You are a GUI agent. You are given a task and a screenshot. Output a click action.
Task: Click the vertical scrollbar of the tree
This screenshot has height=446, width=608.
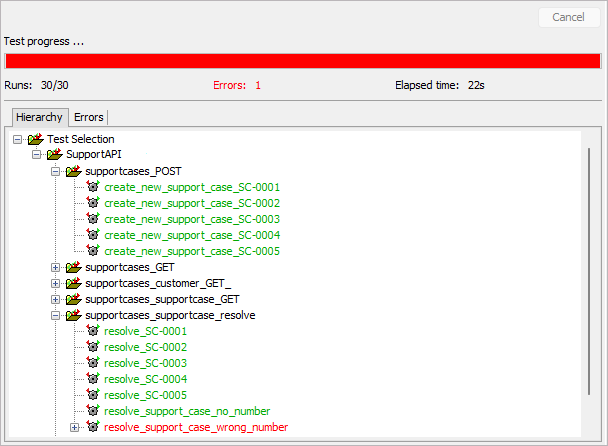pos(588,280)
